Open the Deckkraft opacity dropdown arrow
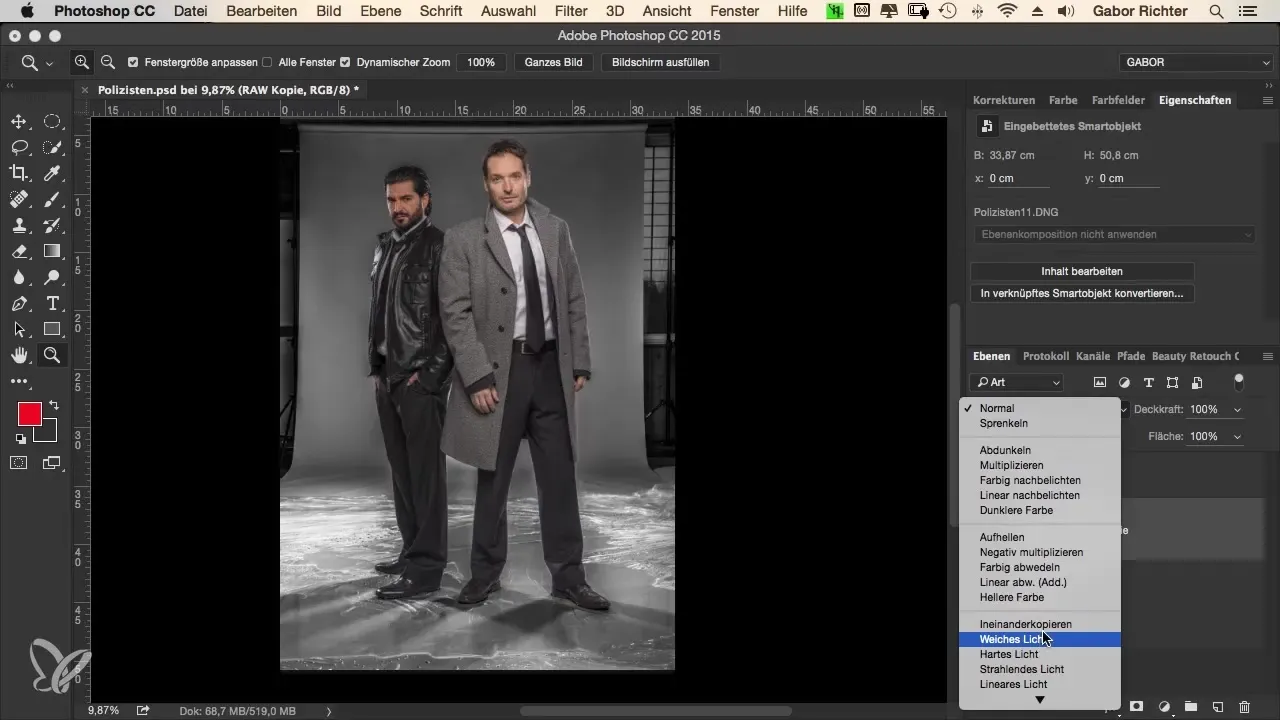The height and width of the screenshot is (720, 1280). pyautogui.click(x=1238, y=410)
